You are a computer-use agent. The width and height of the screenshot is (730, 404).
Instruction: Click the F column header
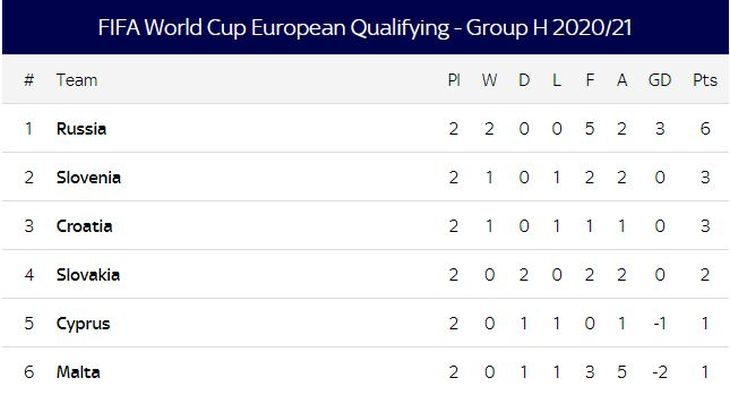(589, 80)
